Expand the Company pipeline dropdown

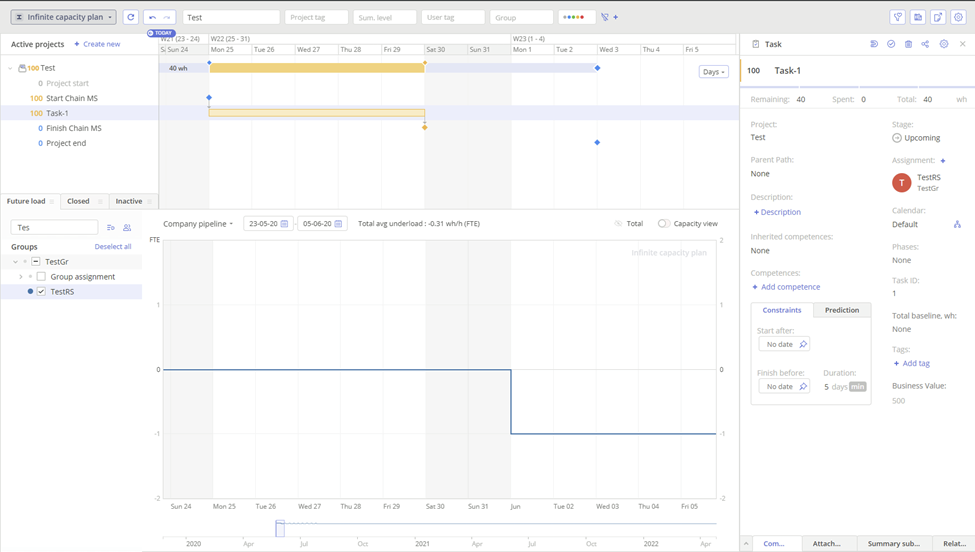click(x=198, y=224)
